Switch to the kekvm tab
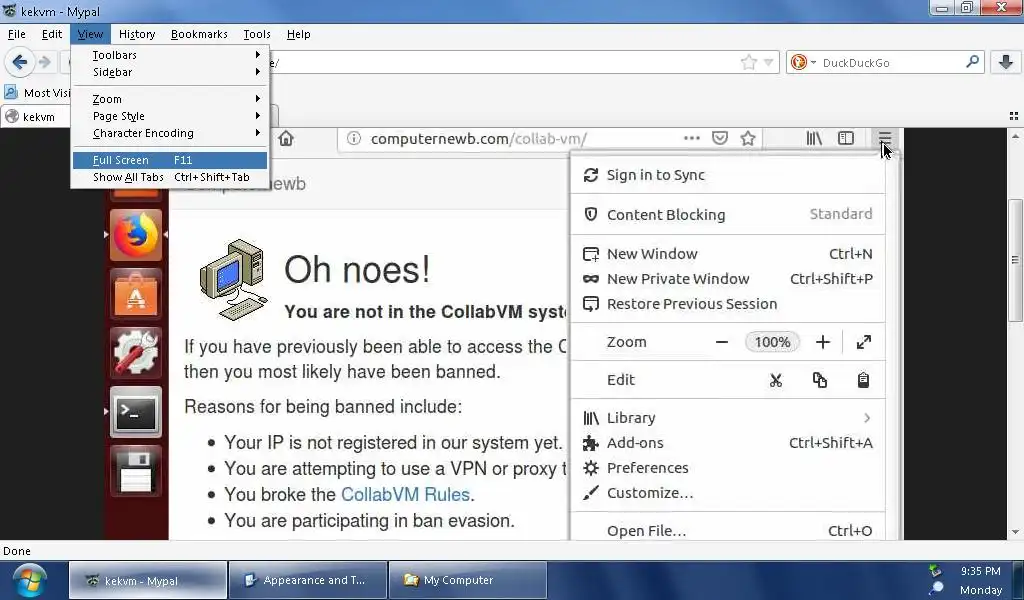This screenshot has height=600, width=1024. point(36,117)
